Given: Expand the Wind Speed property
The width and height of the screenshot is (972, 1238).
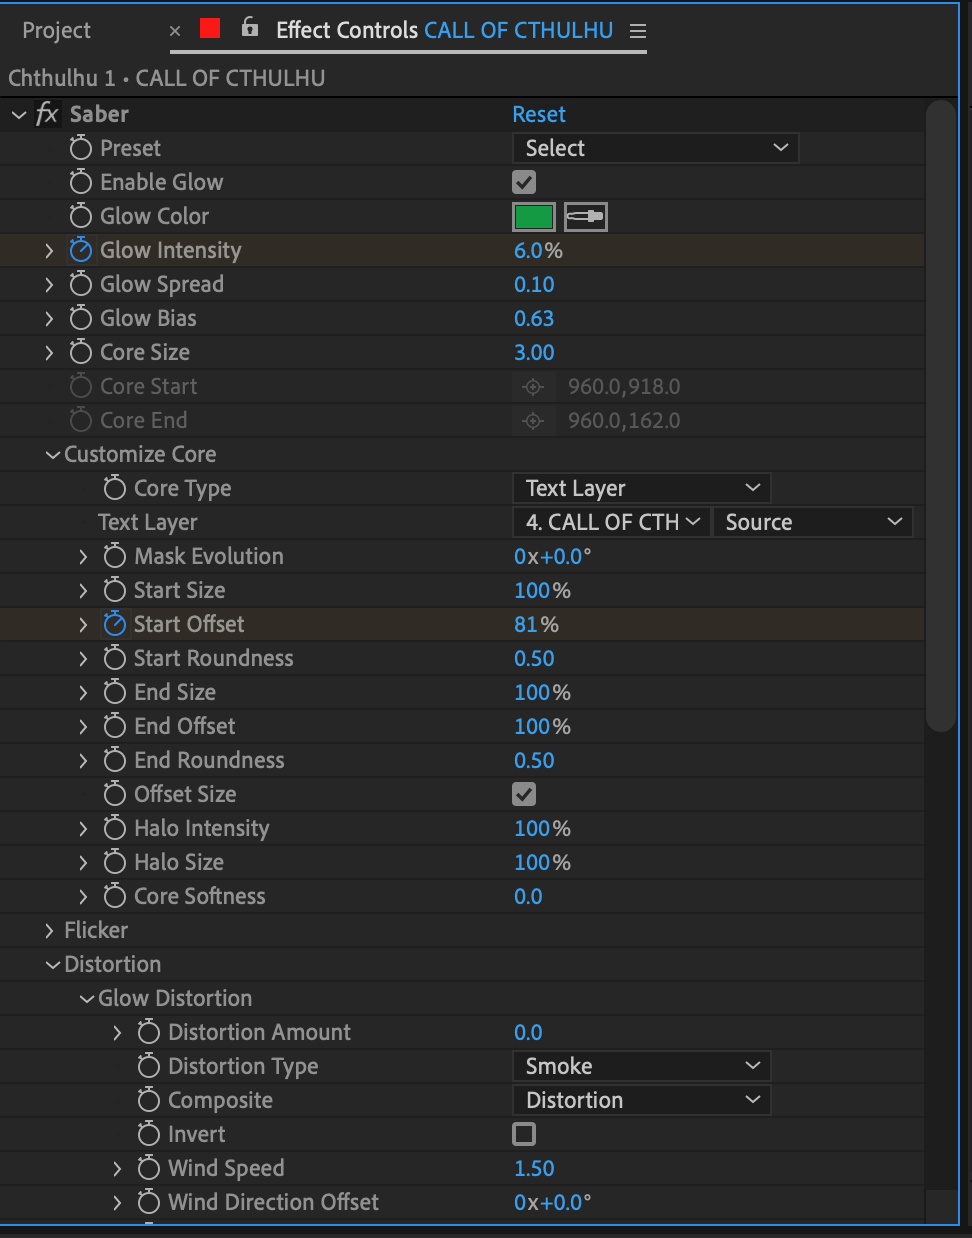Looking at the screenshot, I should click(118, 1168).
